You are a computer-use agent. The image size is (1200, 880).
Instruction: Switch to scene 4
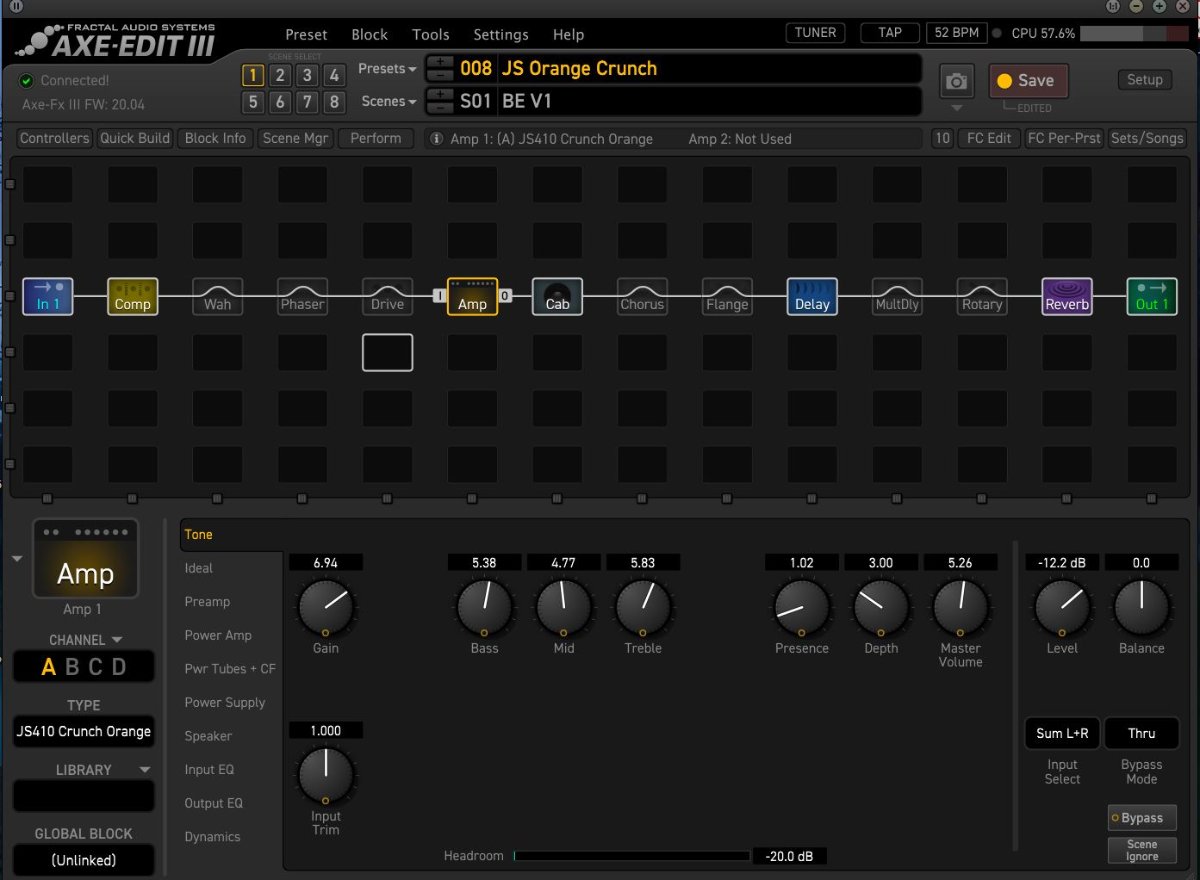[x=334, y=75]
